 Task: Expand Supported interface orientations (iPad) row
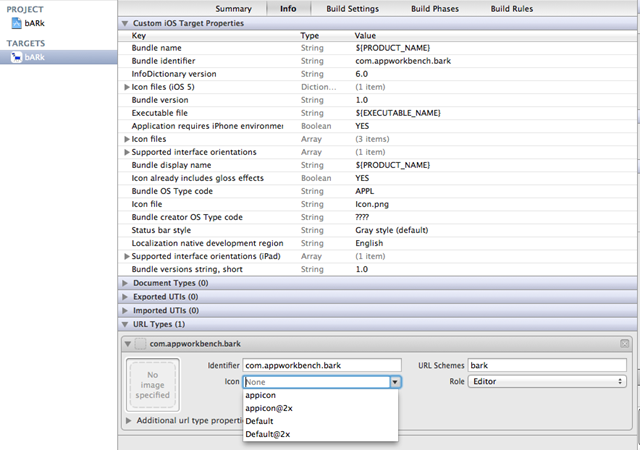(126, 256)
